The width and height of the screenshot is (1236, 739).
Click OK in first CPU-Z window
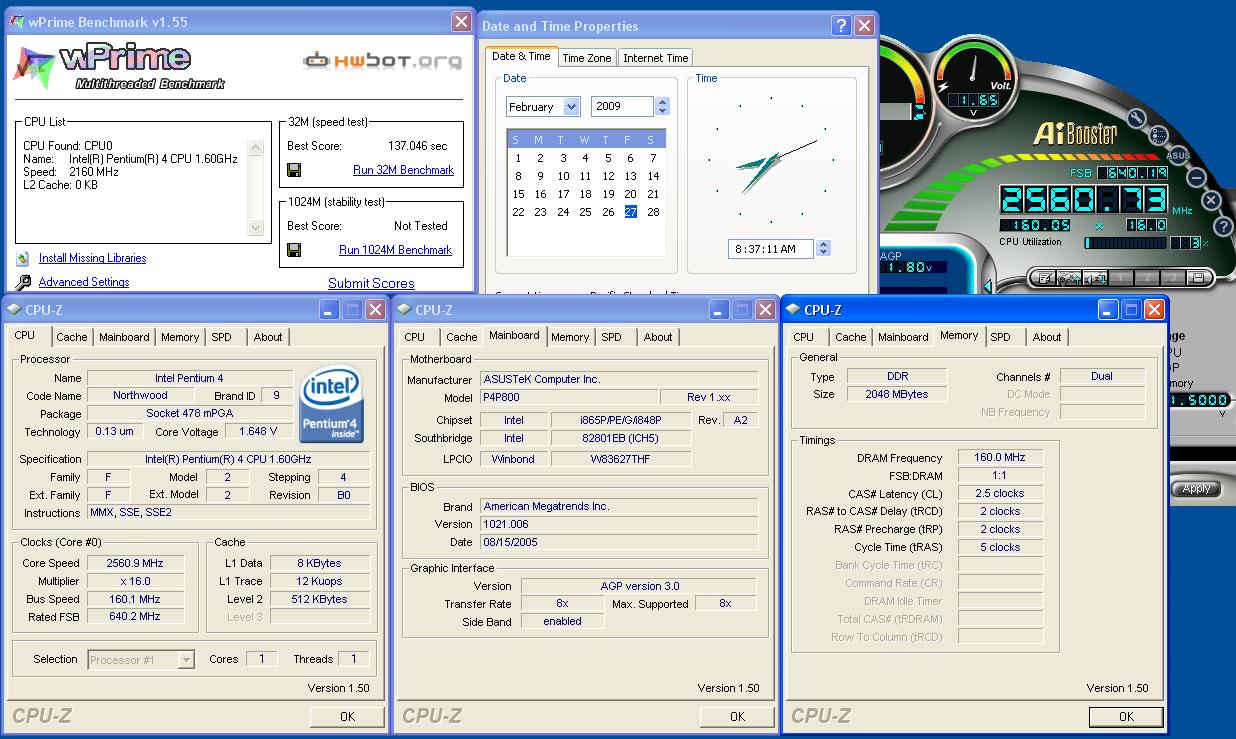347,716
